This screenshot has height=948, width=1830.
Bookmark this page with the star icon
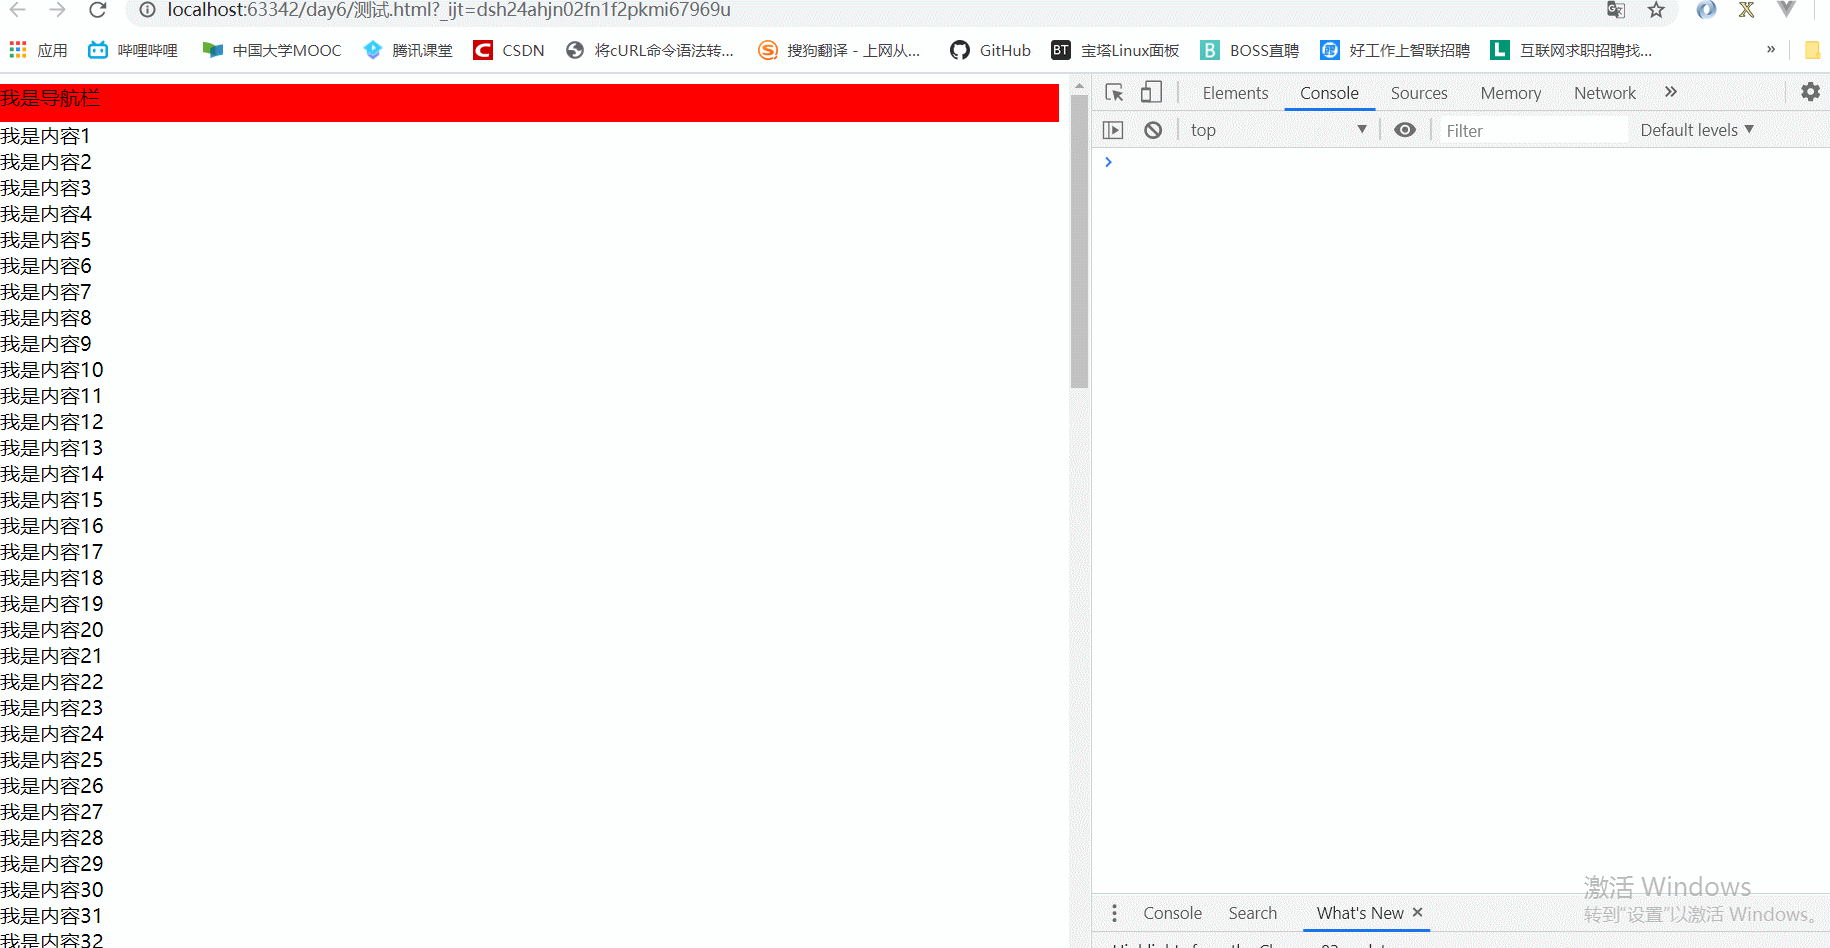[1656, 10]
